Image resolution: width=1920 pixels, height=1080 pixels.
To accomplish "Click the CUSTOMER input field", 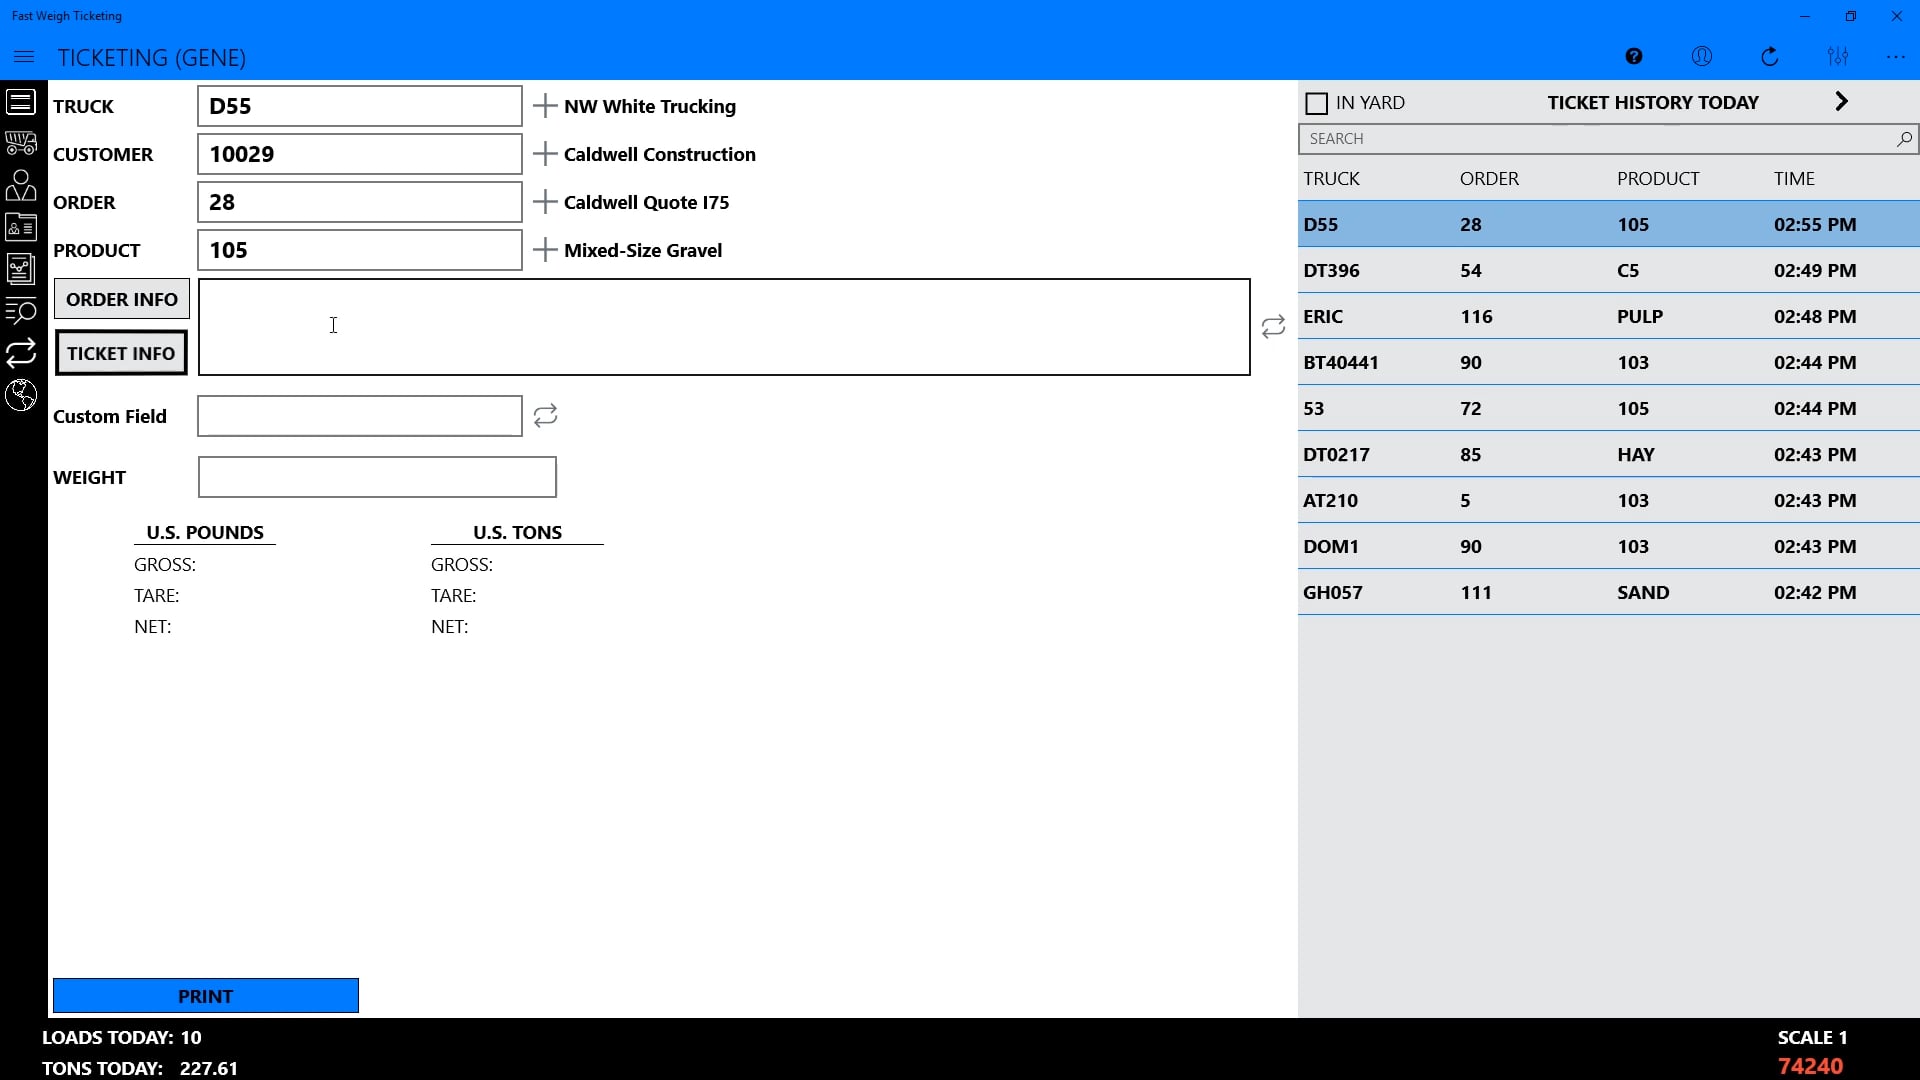I will pos(360,154).
